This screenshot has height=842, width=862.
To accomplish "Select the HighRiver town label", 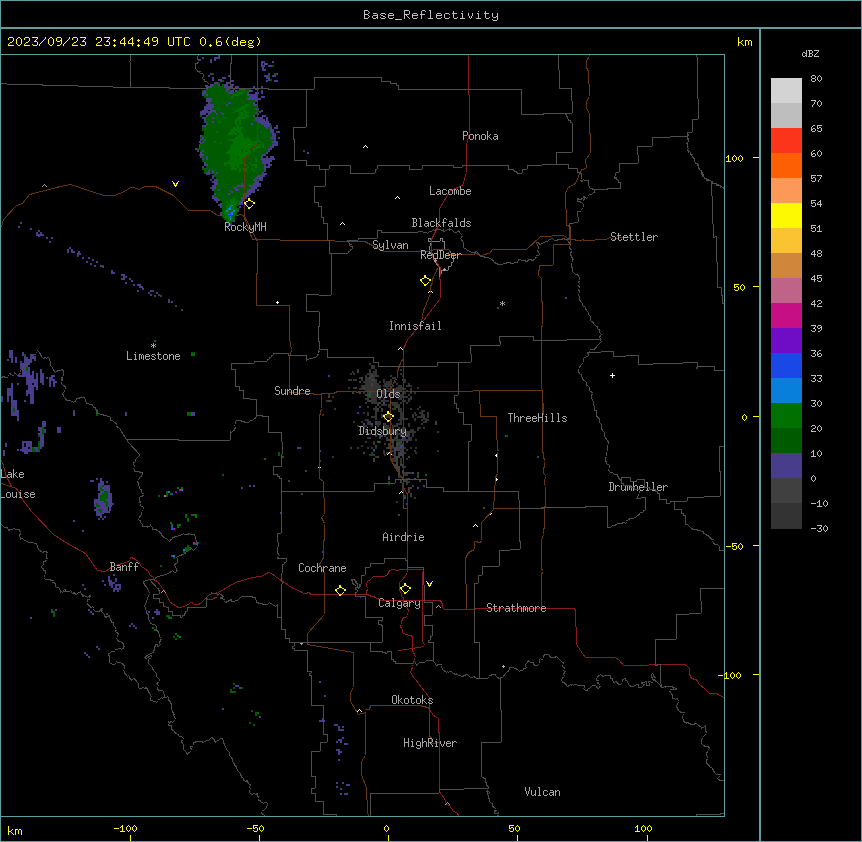I will (430, 743).
